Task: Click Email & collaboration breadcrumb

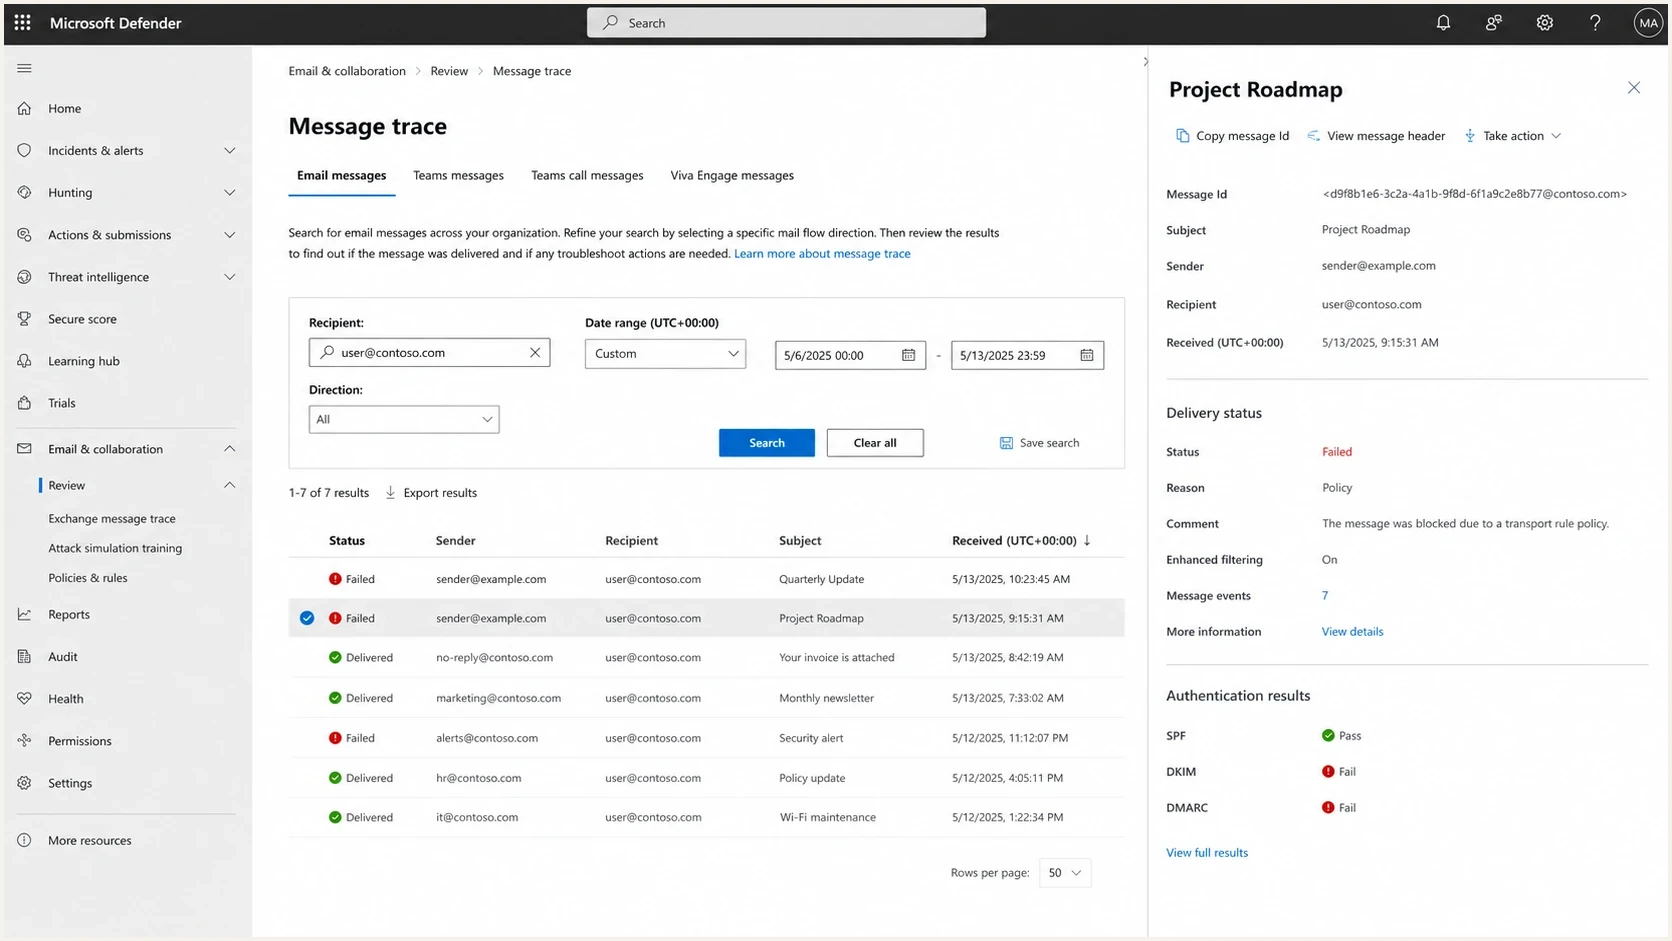Action: pyautogui.click(x=347, y=71)
